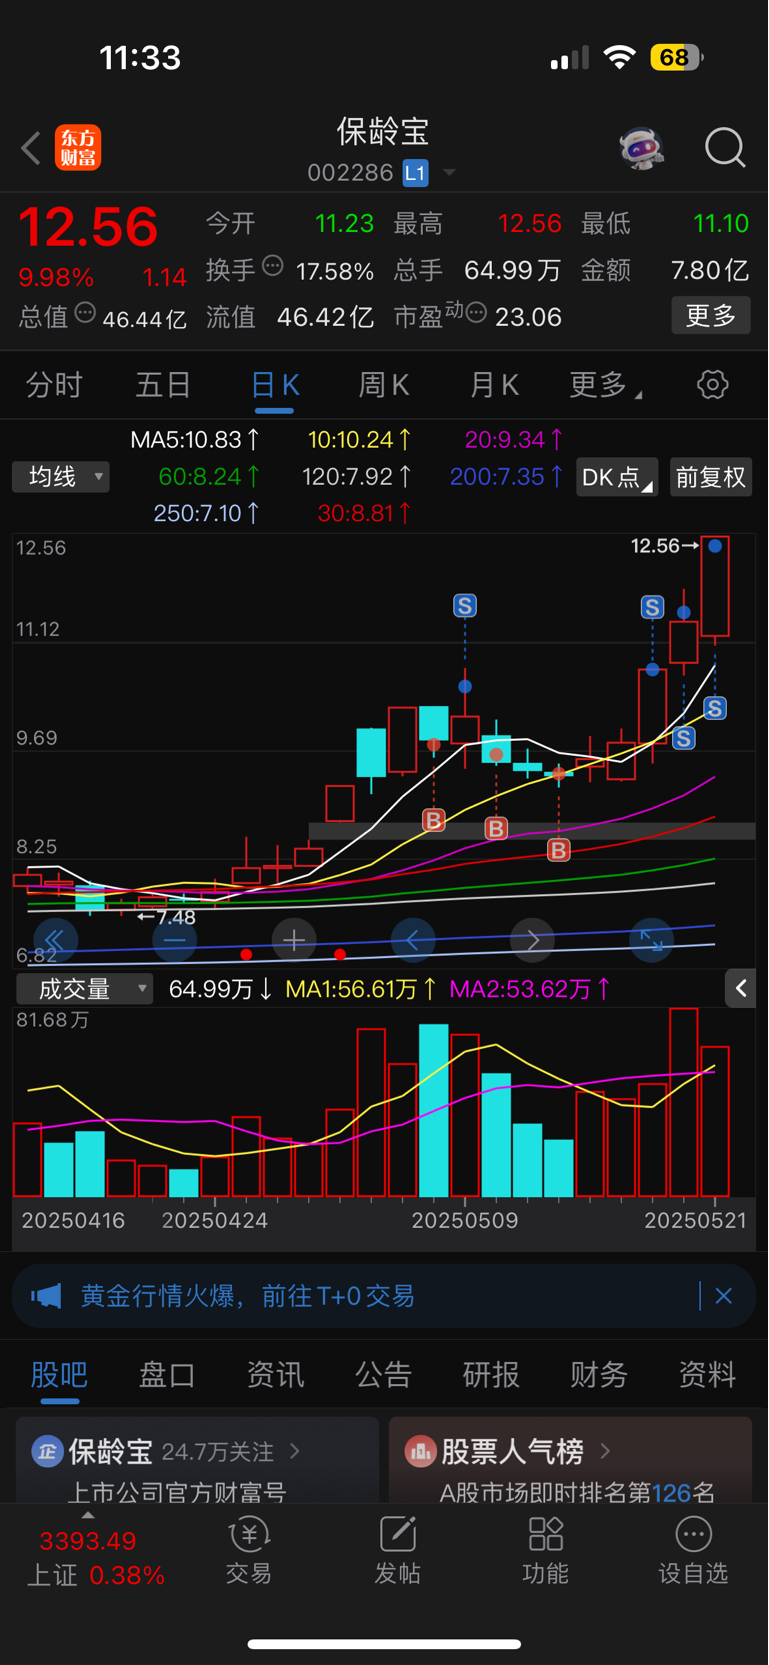Switch to 资讯 tab

[x=275, y=1375]
